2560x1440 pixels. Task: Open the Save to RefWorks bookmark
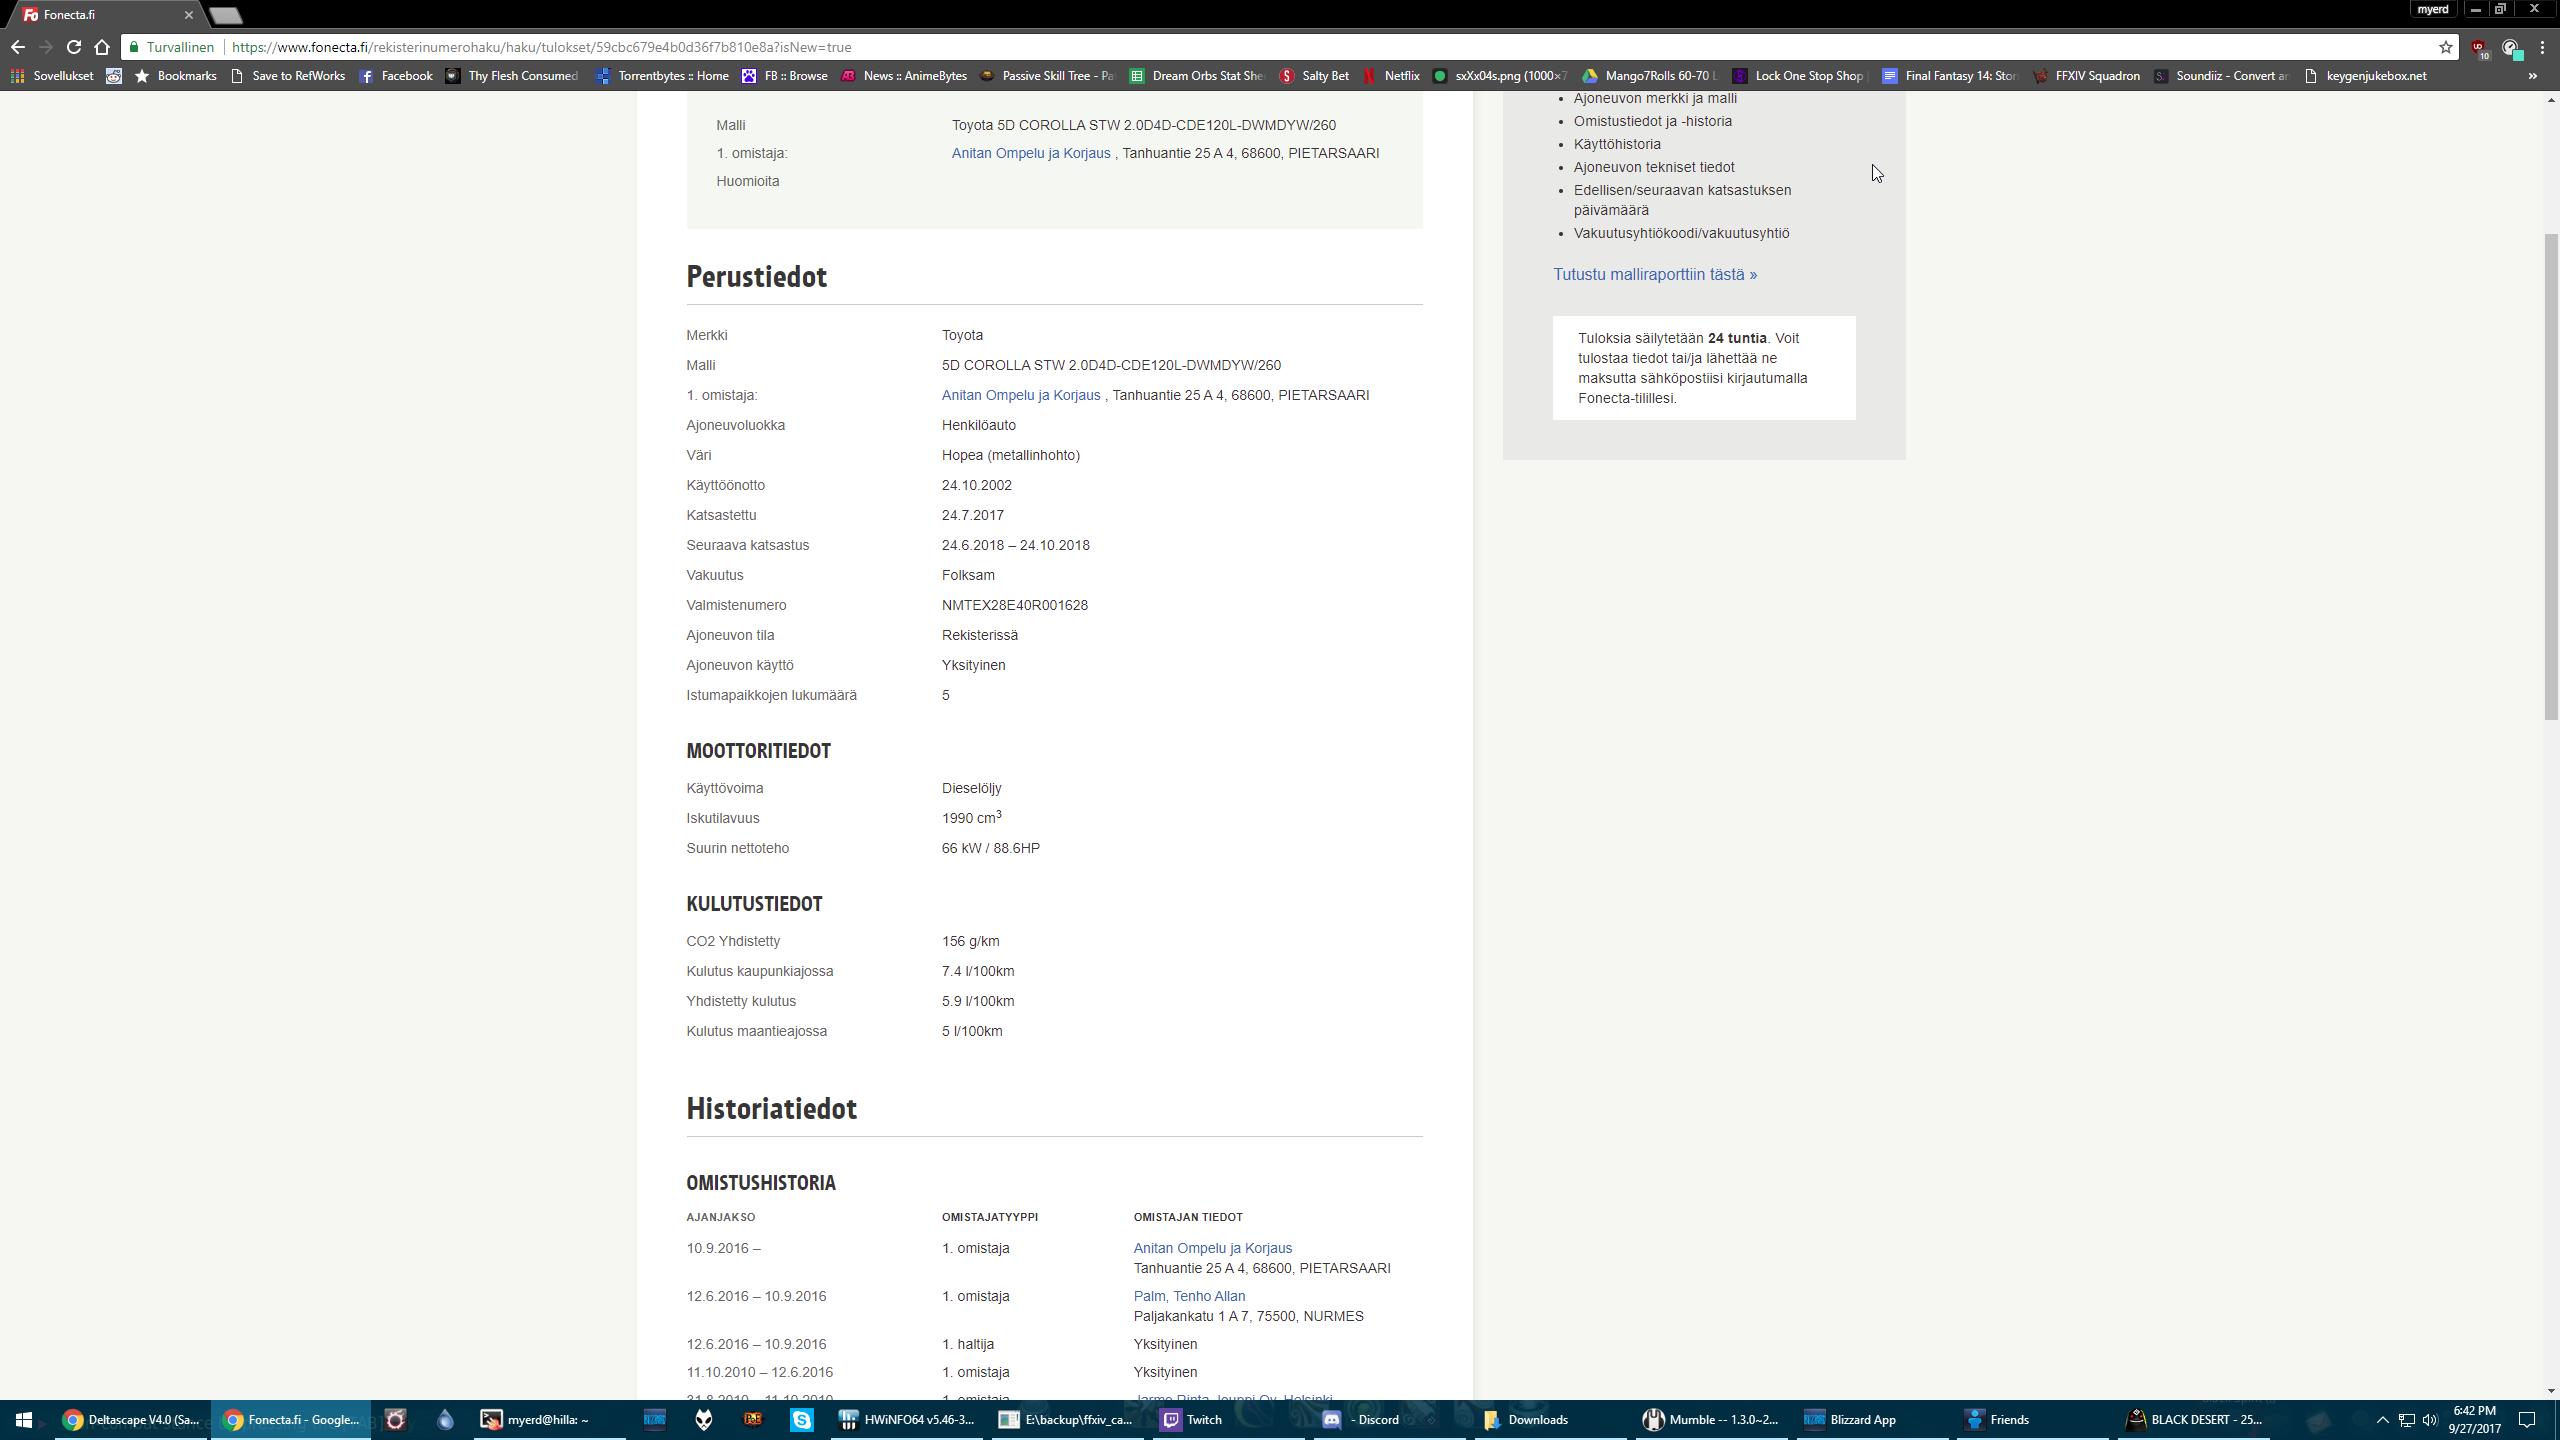(288, 76)
